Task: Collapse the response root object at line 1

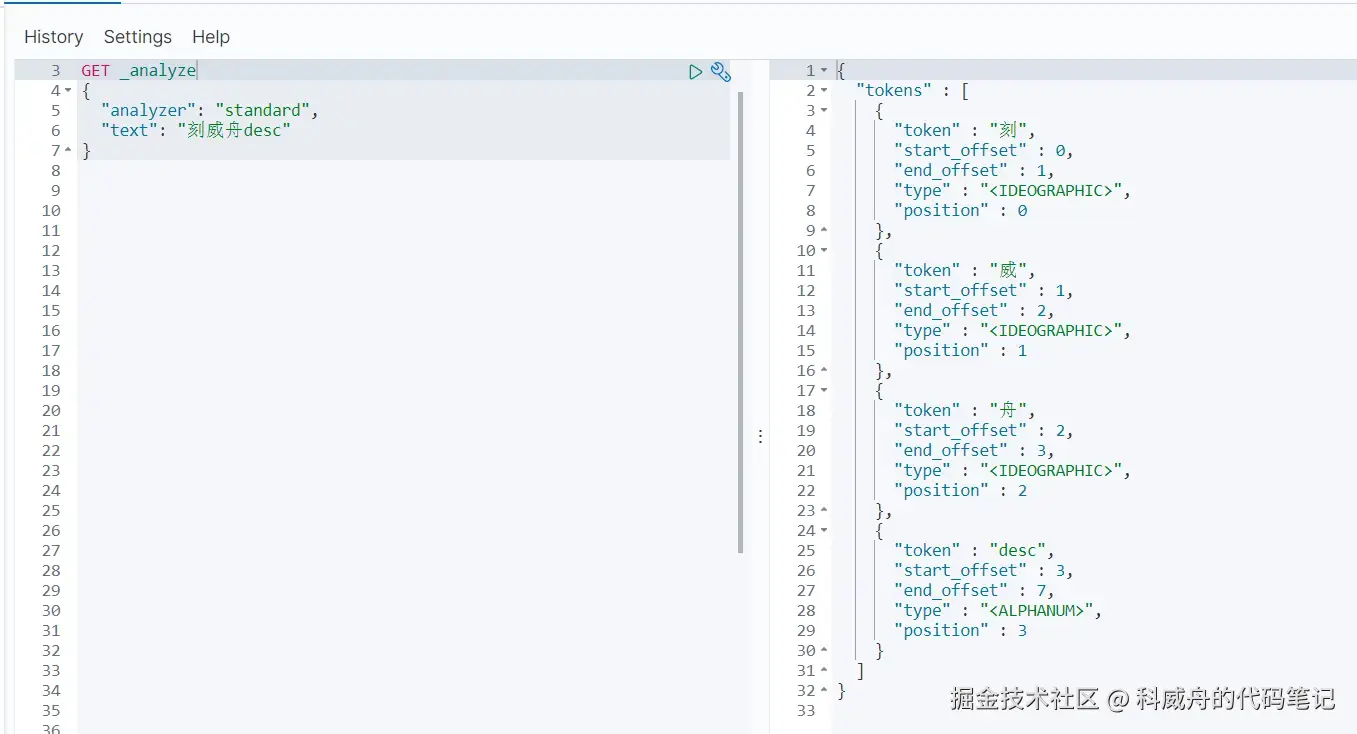Action: pos(824,71)
